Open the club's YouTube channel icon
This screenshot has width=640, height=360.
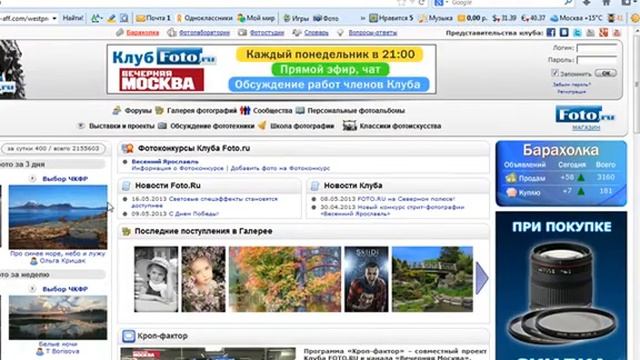(616, 32)
